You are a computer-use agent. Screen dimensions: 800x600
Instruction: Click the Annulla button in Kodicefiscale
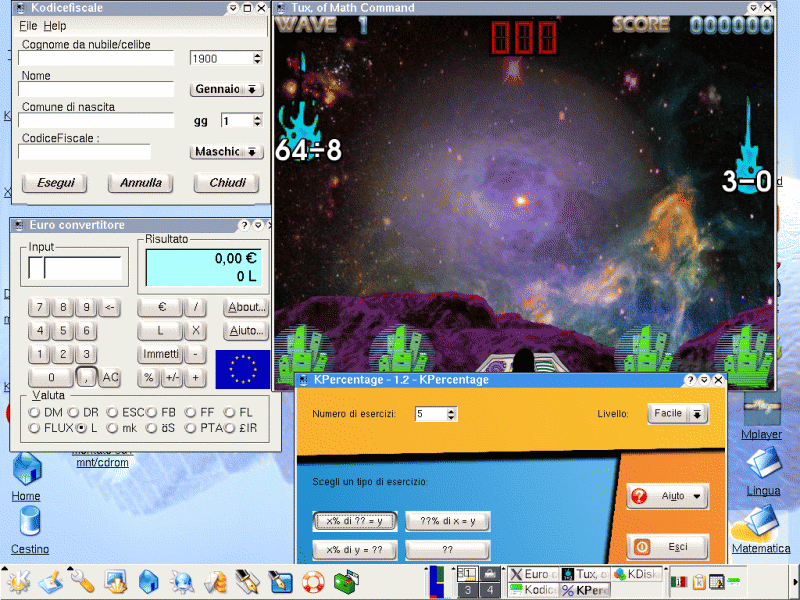(141, 183)
